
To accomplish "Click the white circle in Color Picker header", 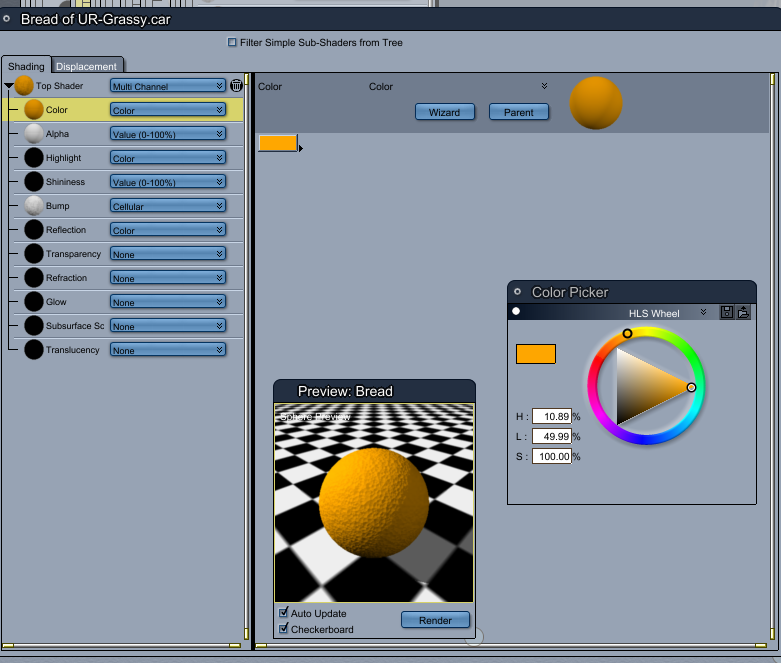I will pos(516,311).
